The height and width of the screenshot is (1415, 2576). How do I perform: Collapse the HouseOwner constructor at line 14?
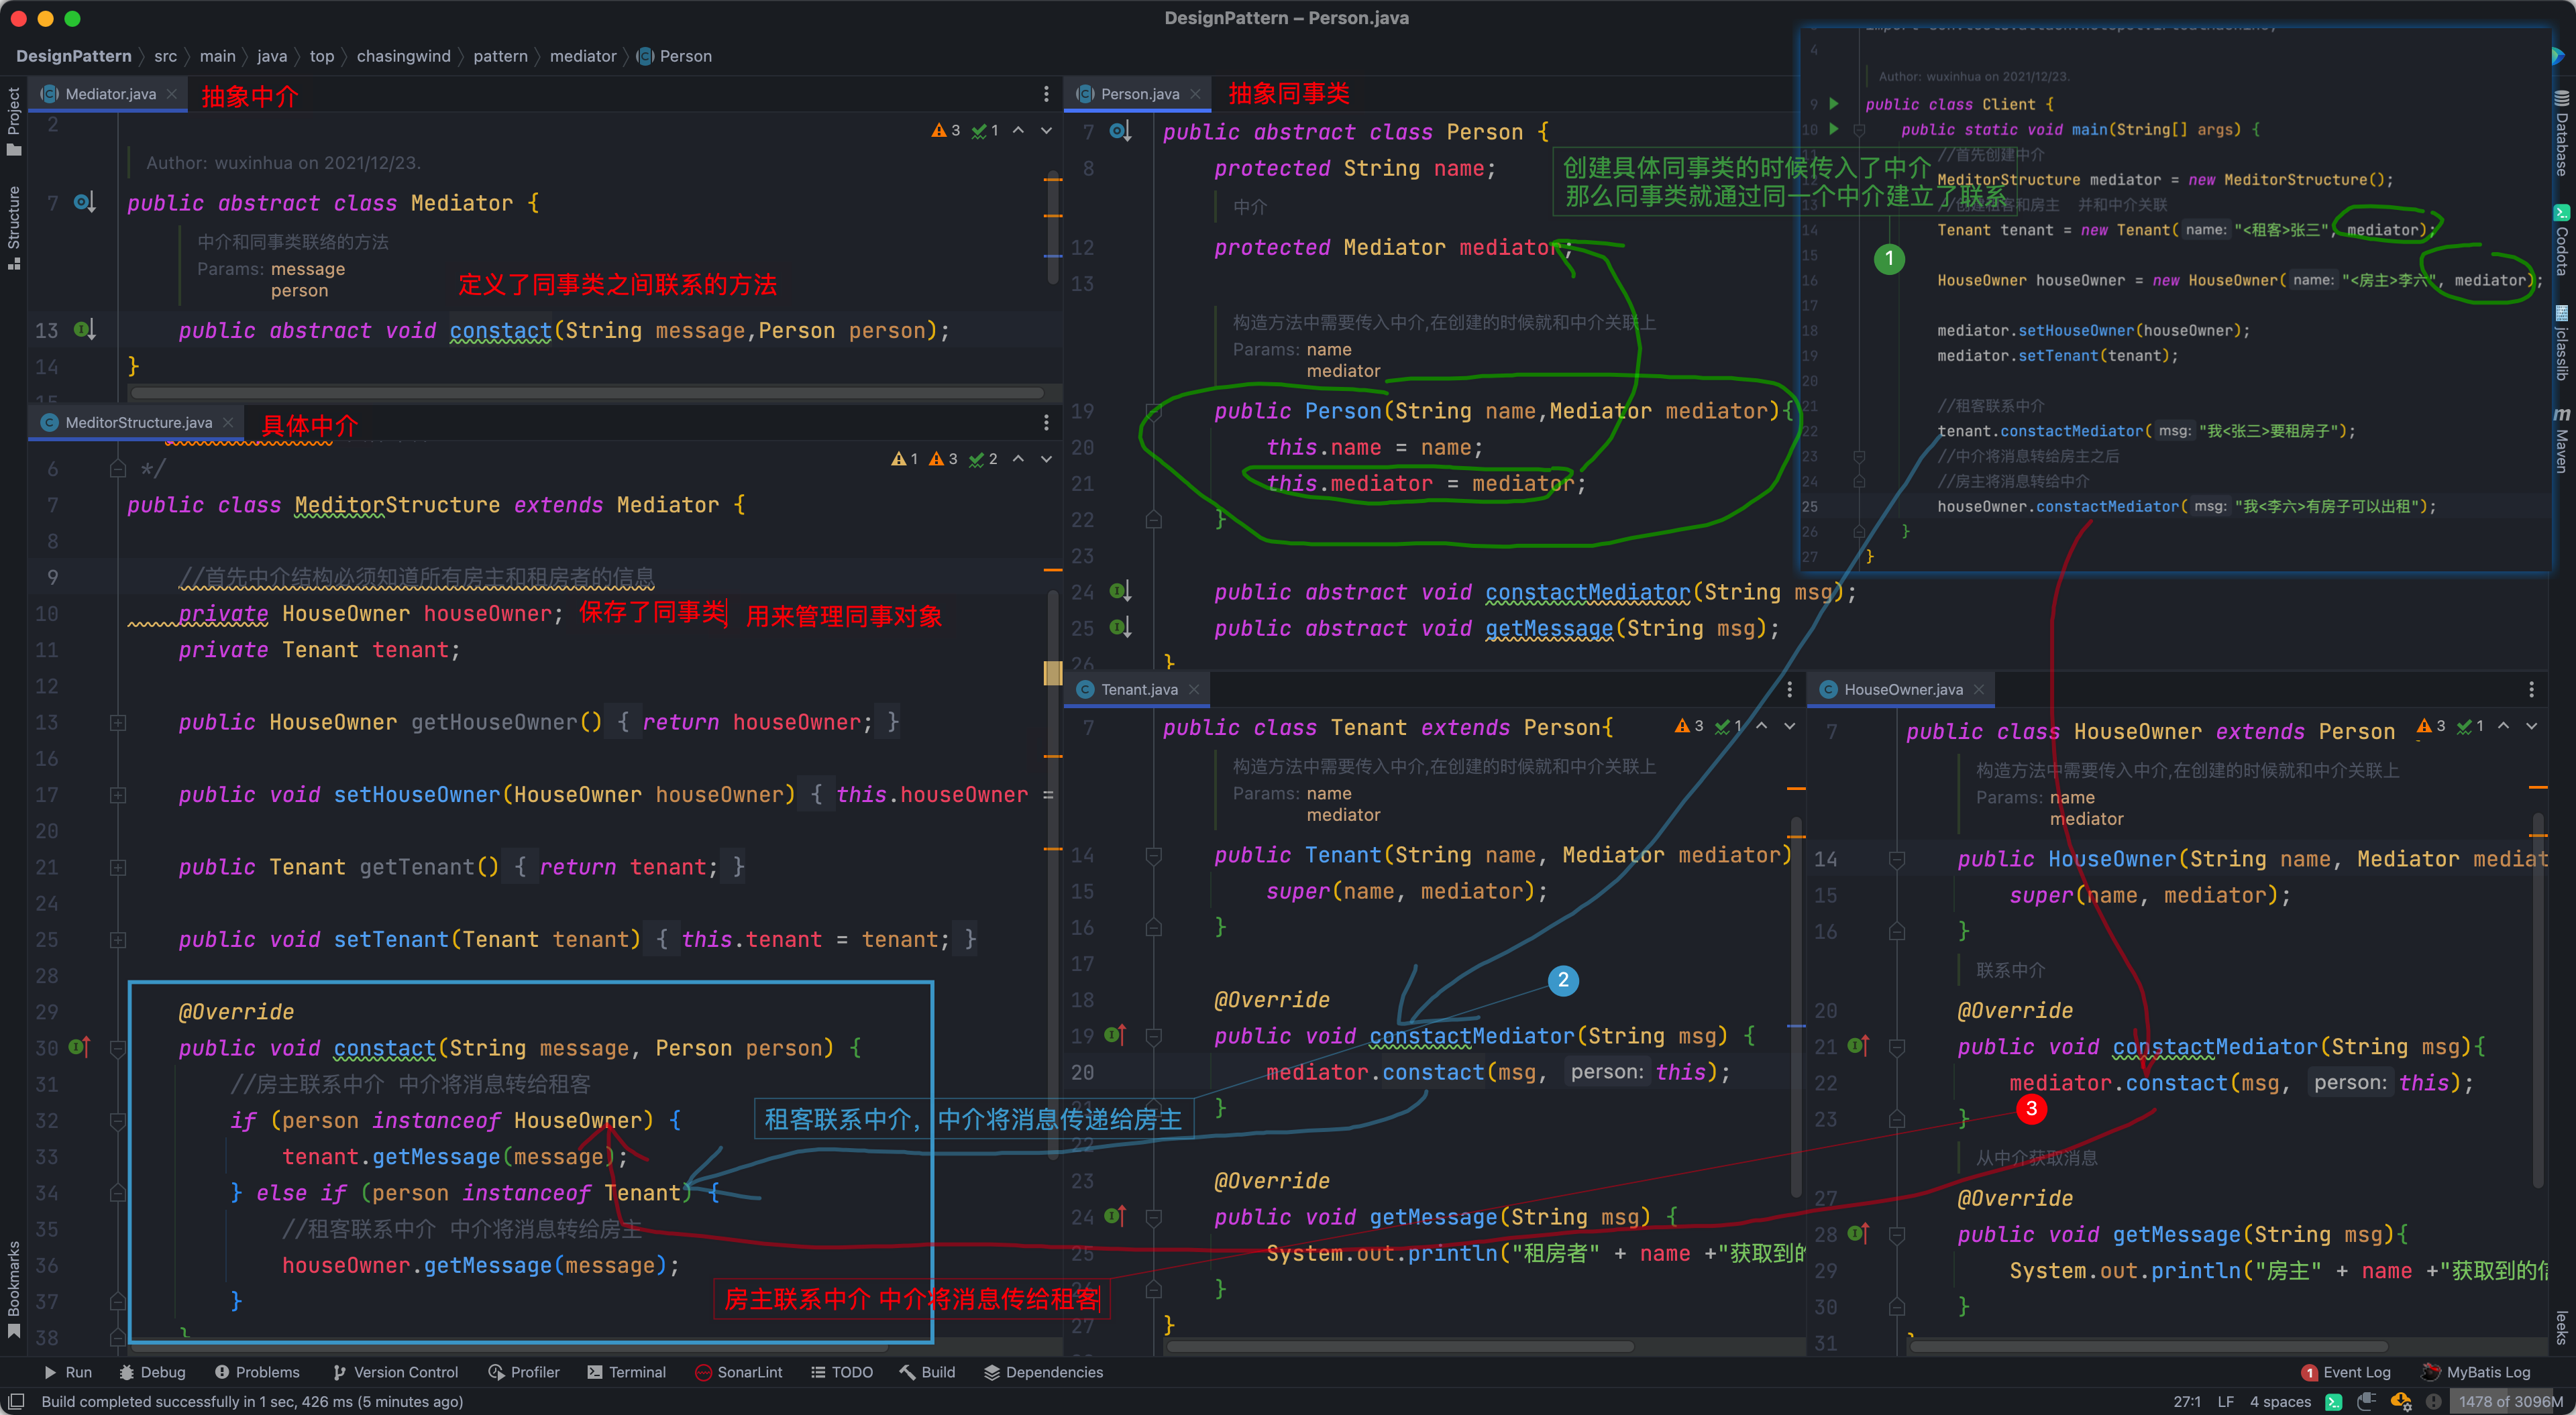pyautogui.click(x=1896, y=859)
